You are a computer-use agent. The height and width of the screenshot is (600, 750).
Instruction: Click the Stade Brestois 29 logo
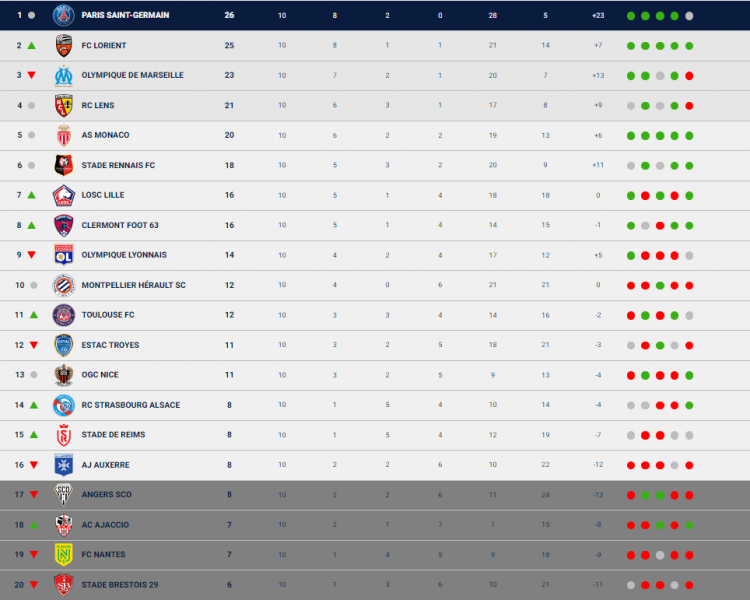pos(64,585)
